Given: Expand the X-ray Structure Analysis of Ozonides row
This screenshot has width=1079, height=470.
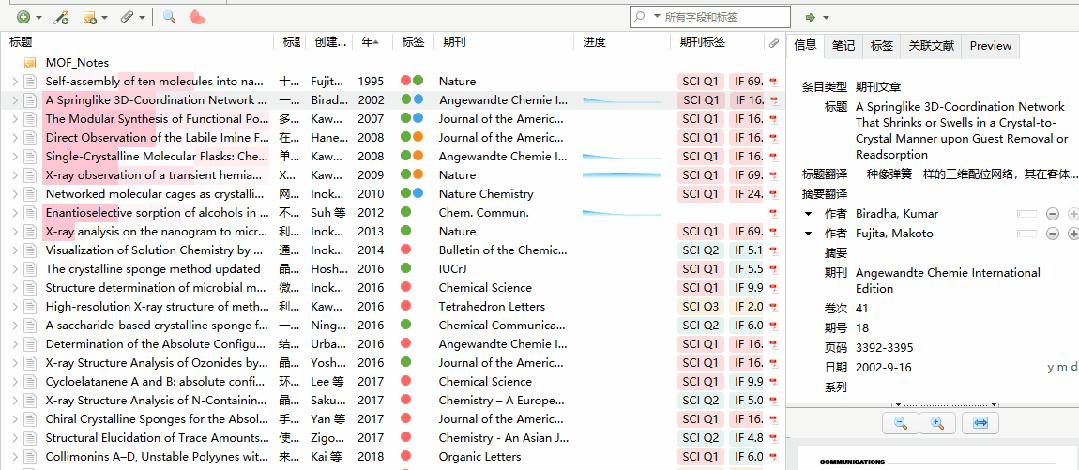Looking at the screenshot, I should tap(14, 363).
